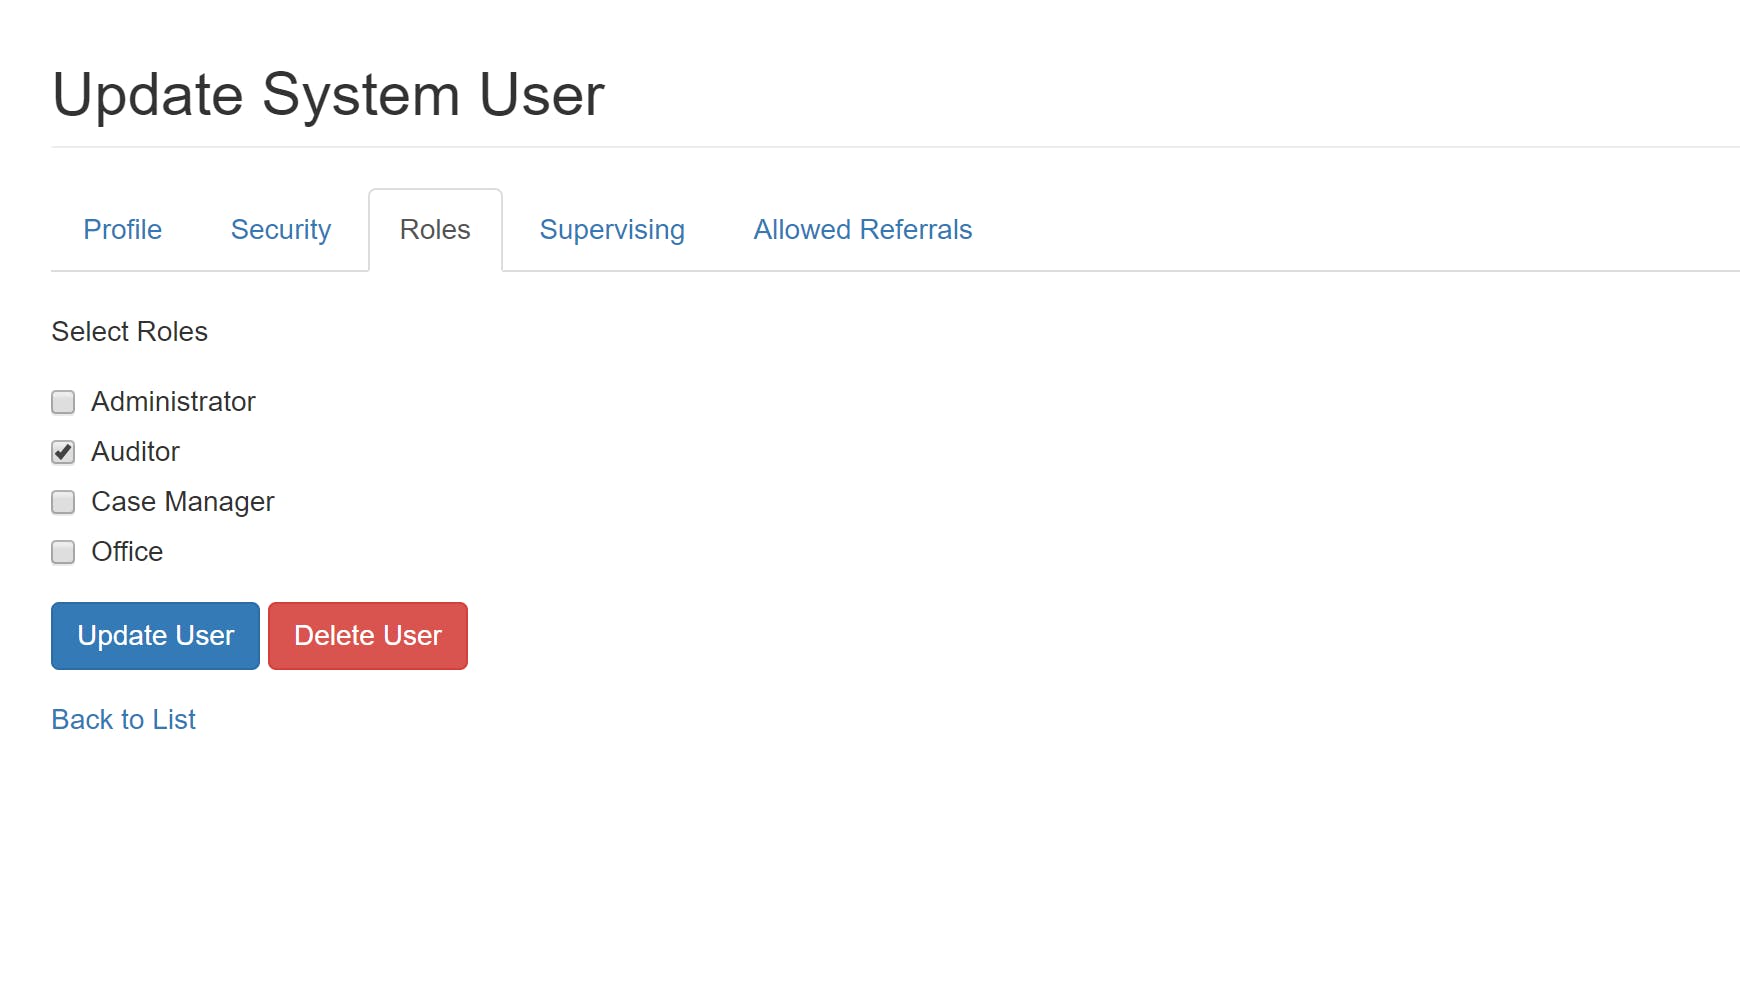Screen dimensions: 1740x992
Task: Switch to the Supervising tab
Action: [x=612, y=229]
